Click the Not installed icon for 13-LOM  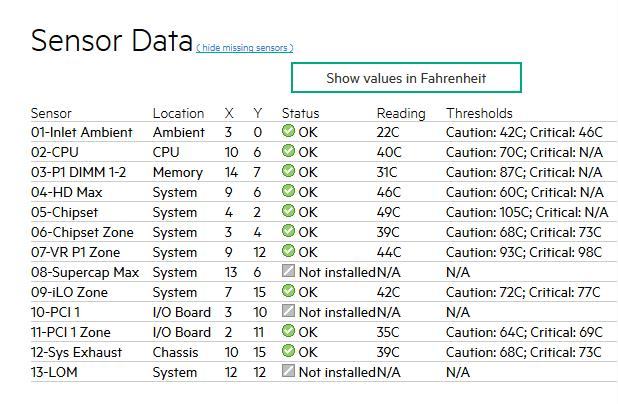pos(288,371)
